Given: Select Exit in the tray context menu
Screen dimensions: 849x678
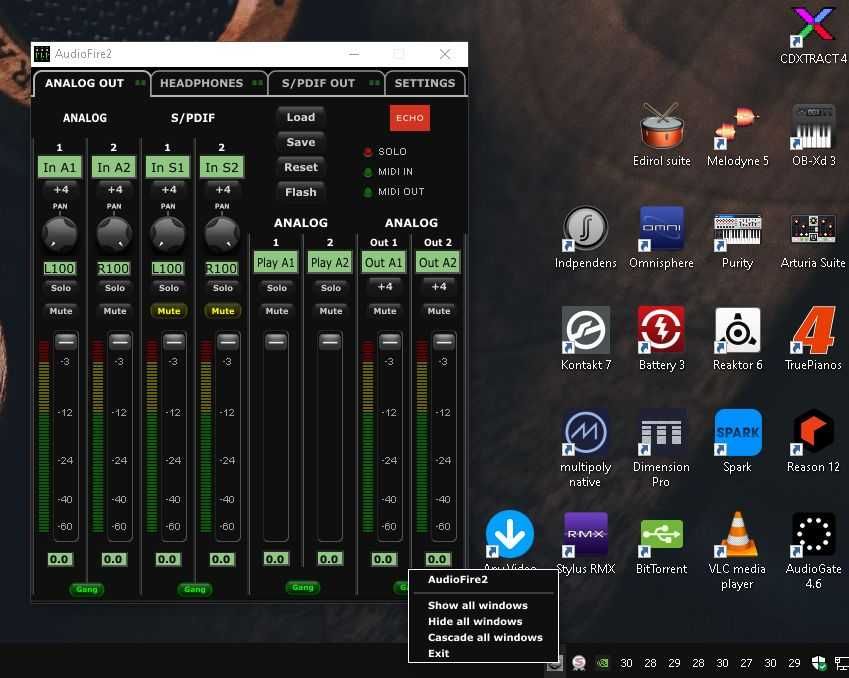Looking at the screenshot, I should 439,653.
